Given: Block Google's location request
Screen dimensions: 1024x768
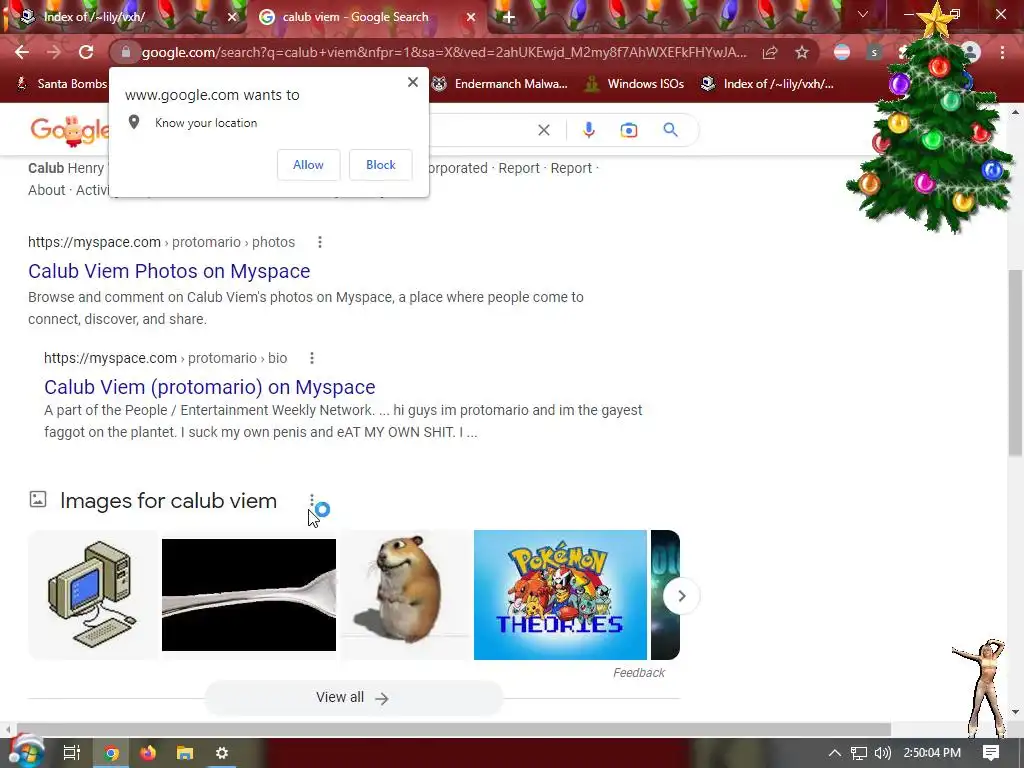Looking at the screenshot, I should coord(381,165).
